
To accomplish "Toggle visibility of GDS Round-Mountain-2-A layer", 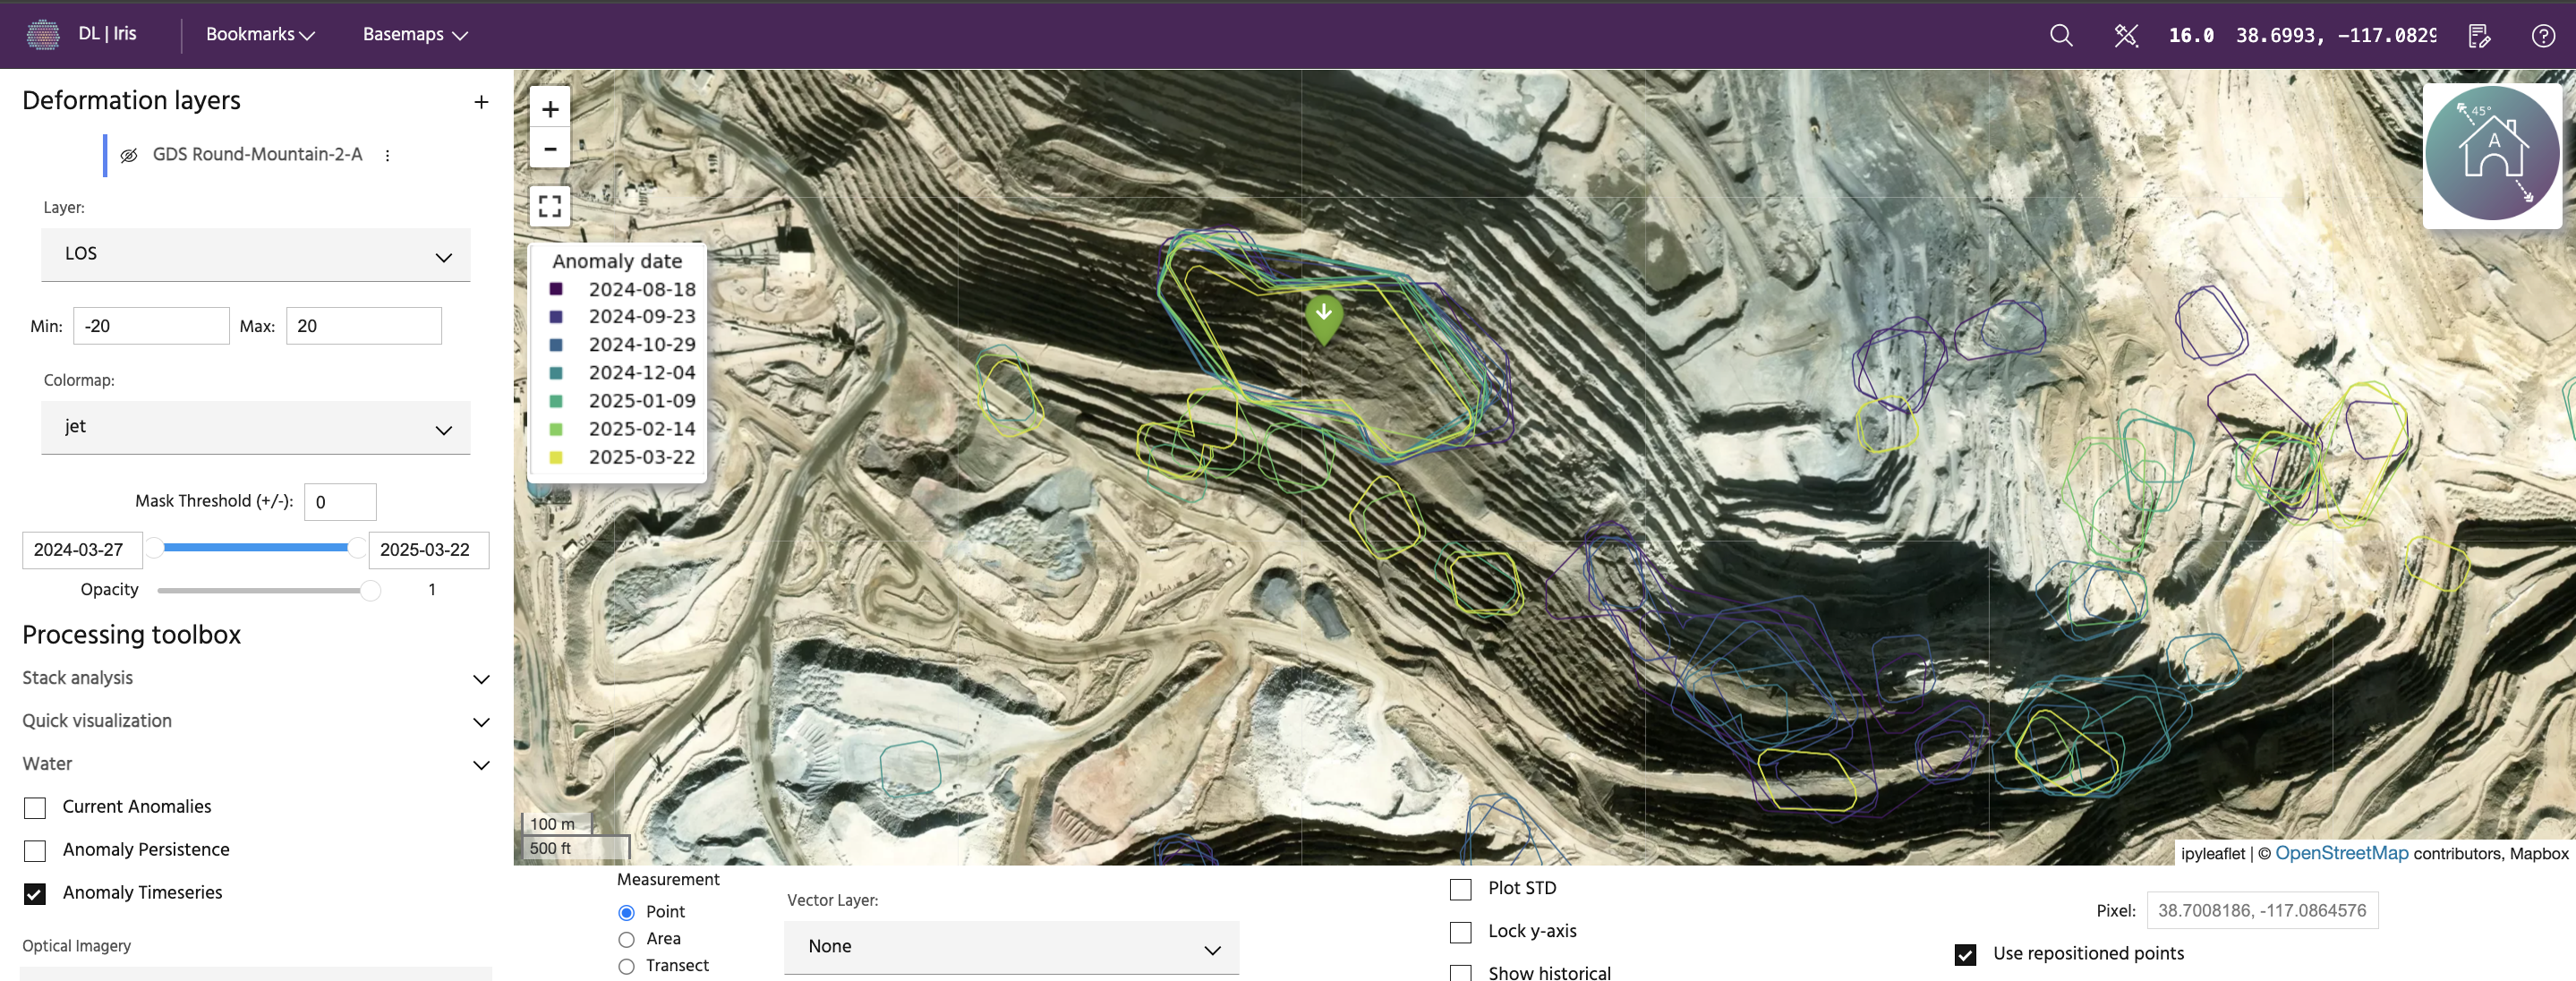I will pyautogui.click(x=129, y=155).
